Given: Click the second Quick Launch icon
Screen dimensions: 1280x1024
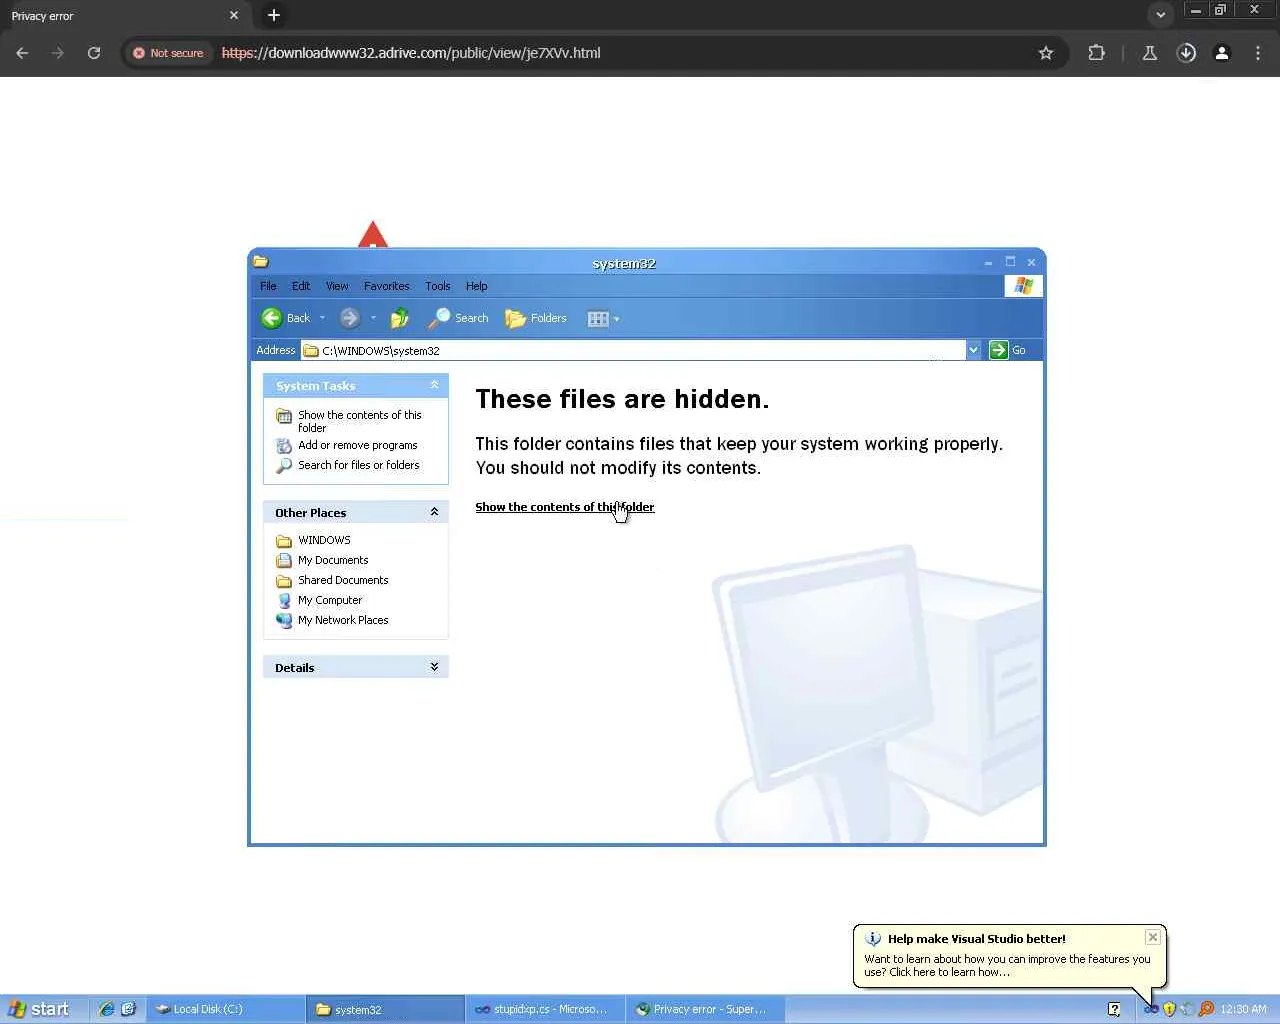Looking at the screenshot, I should click(128, 1009).
